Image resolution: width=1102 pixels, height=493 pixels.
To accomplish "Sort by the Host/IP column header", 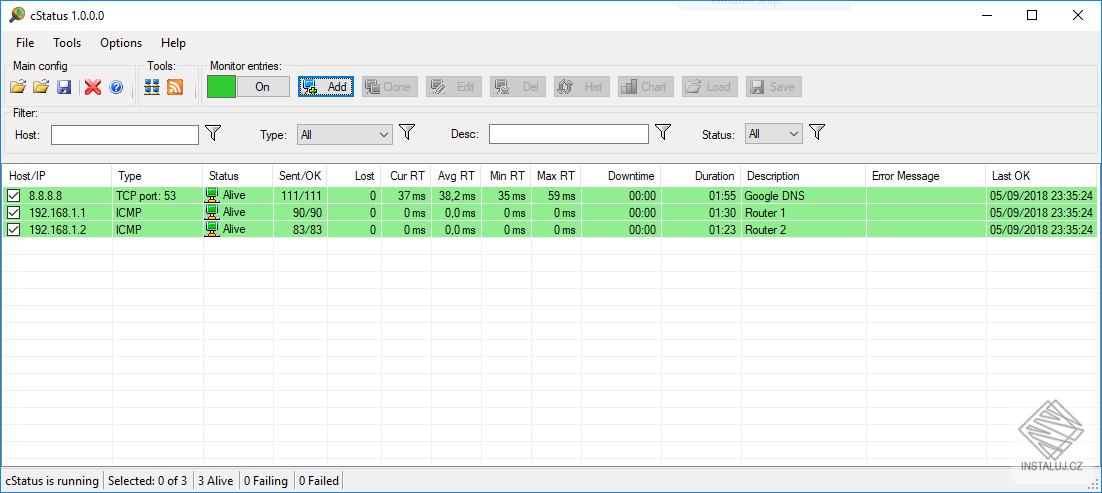I will [57, 176].
